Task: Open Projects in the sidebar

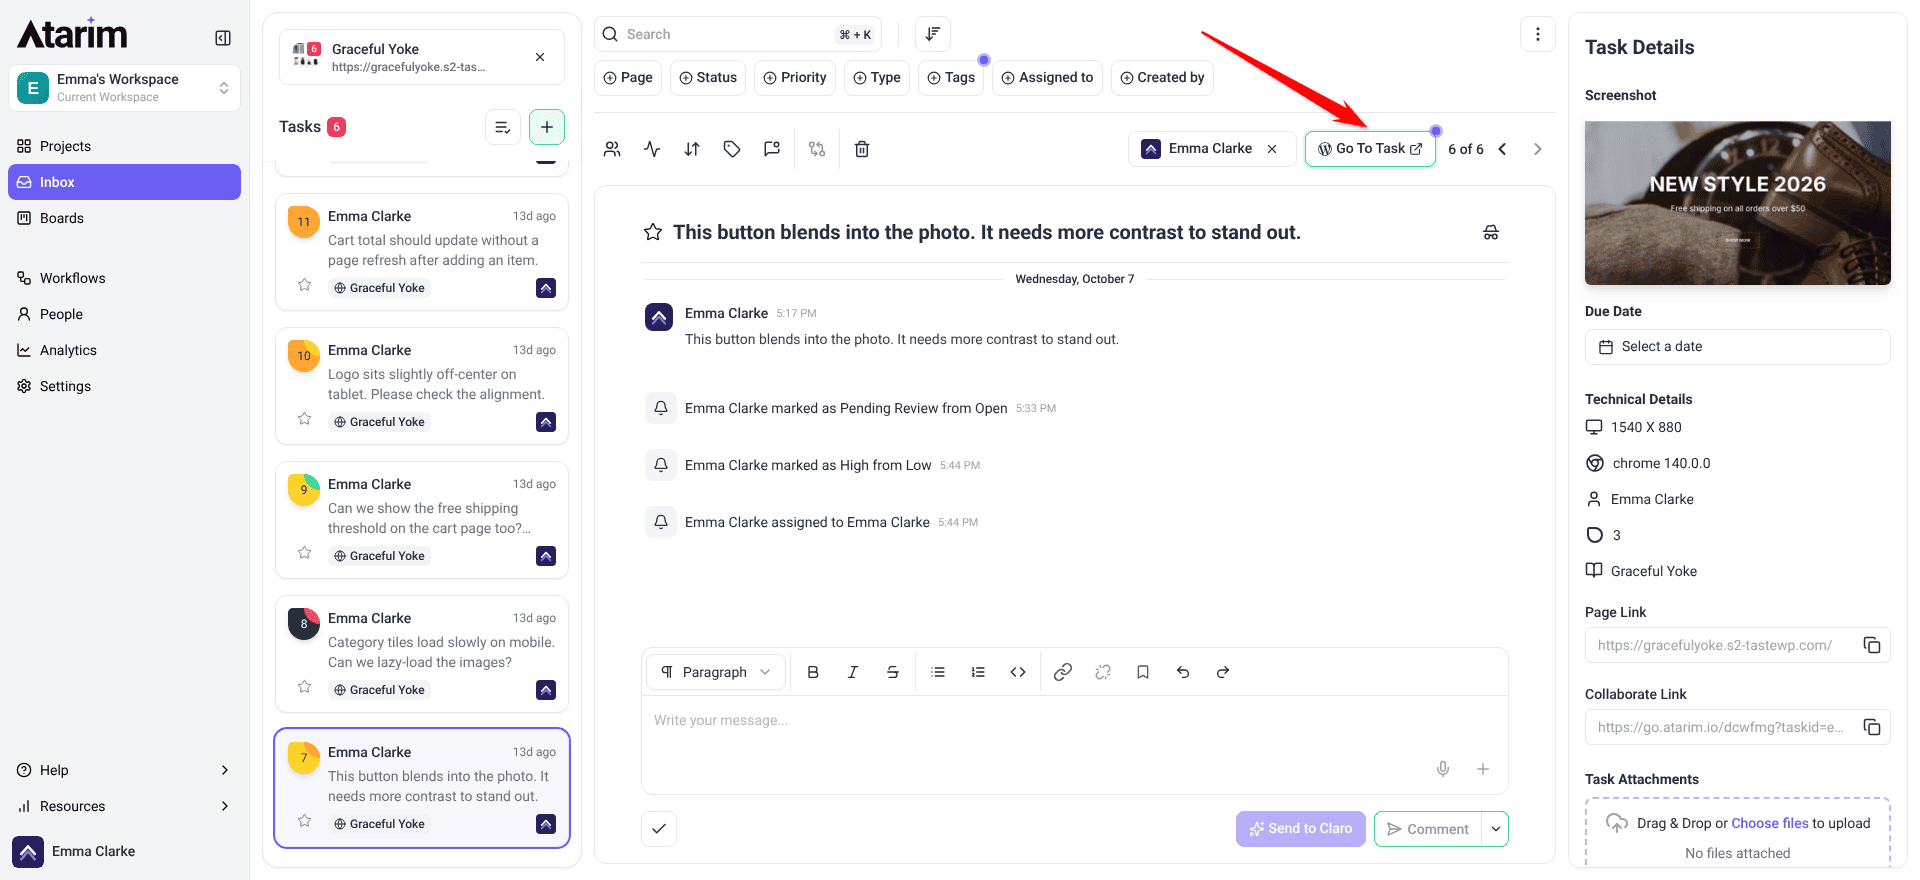Action: (x=124, y=146)
